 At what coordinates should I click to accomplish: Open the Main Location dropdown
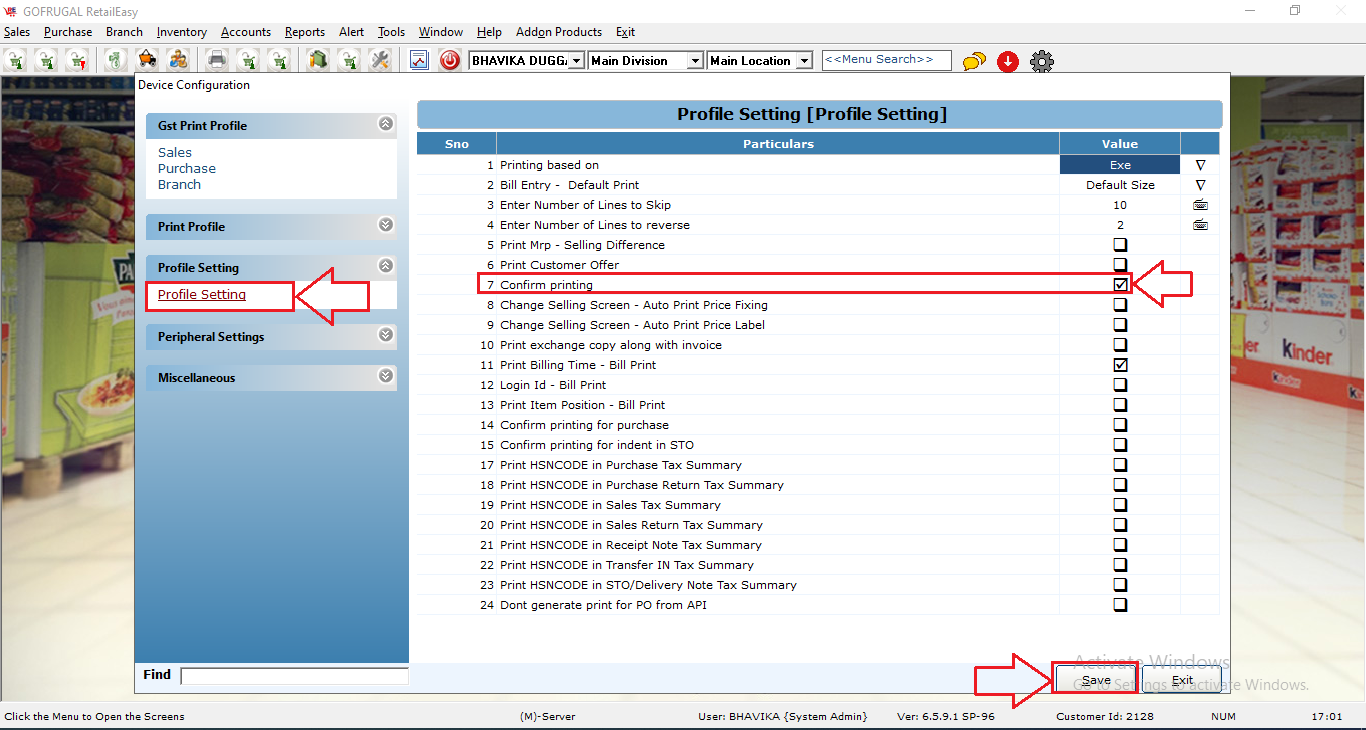(806, 61)
